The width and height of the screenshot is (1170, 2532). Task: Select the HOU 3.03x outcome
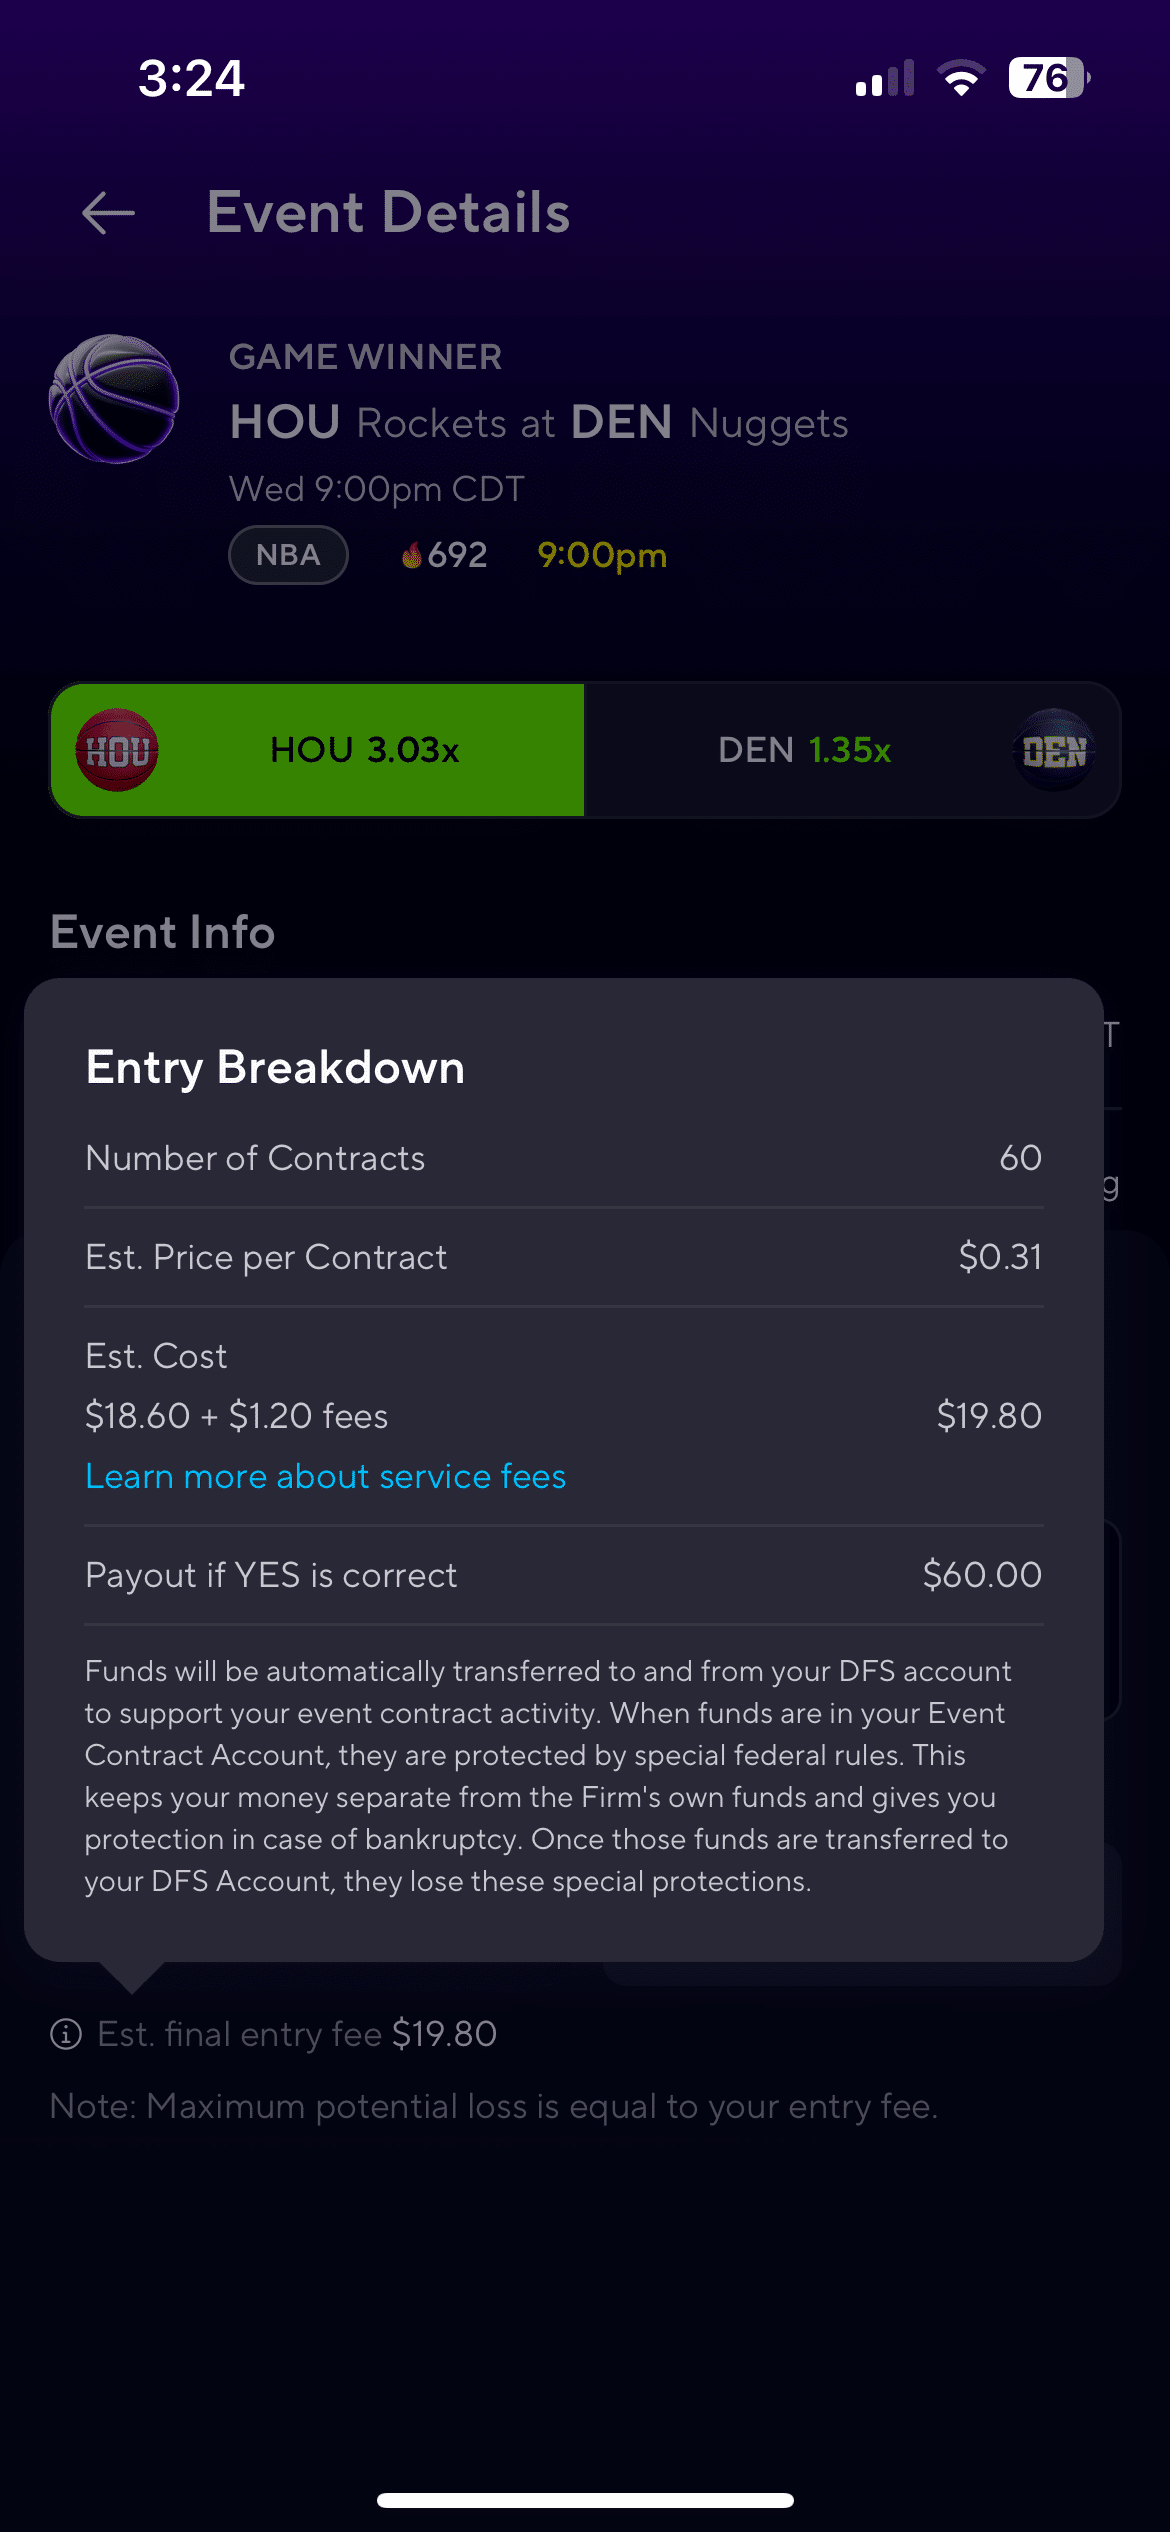coord(365,750)
